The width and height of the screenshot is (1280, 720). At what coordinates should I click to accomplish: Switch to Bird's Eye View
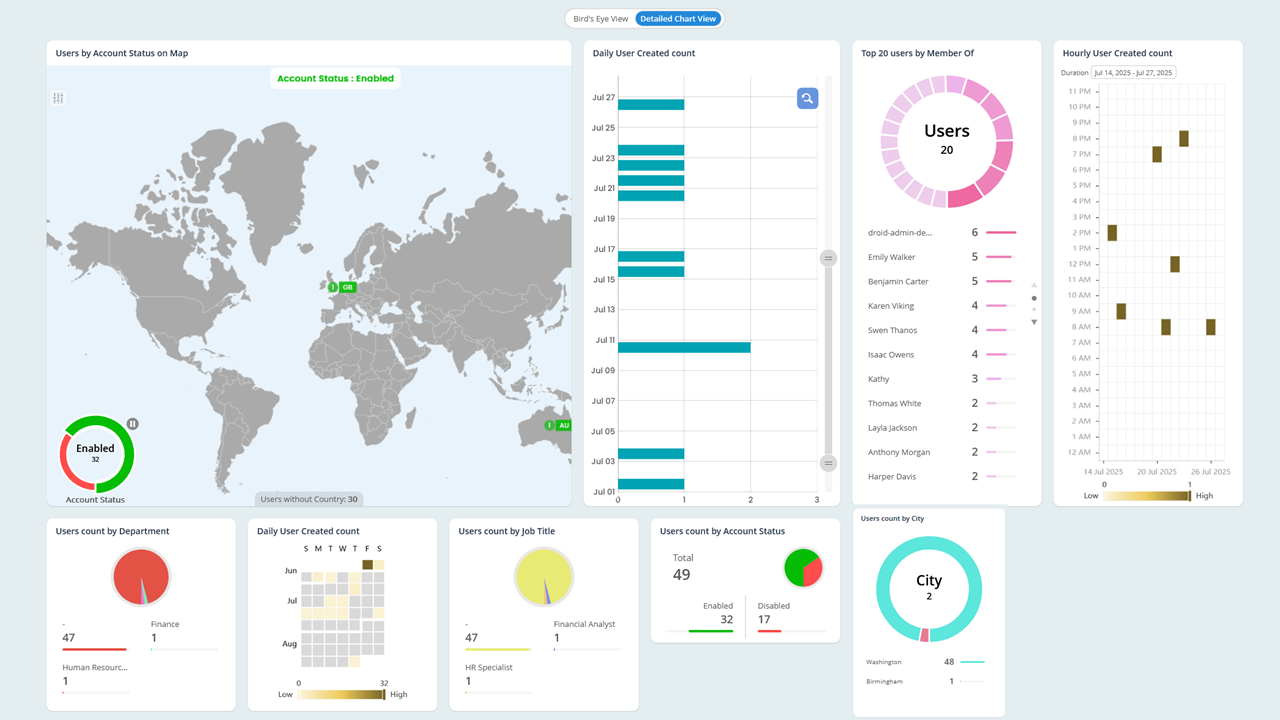point(599,18)
